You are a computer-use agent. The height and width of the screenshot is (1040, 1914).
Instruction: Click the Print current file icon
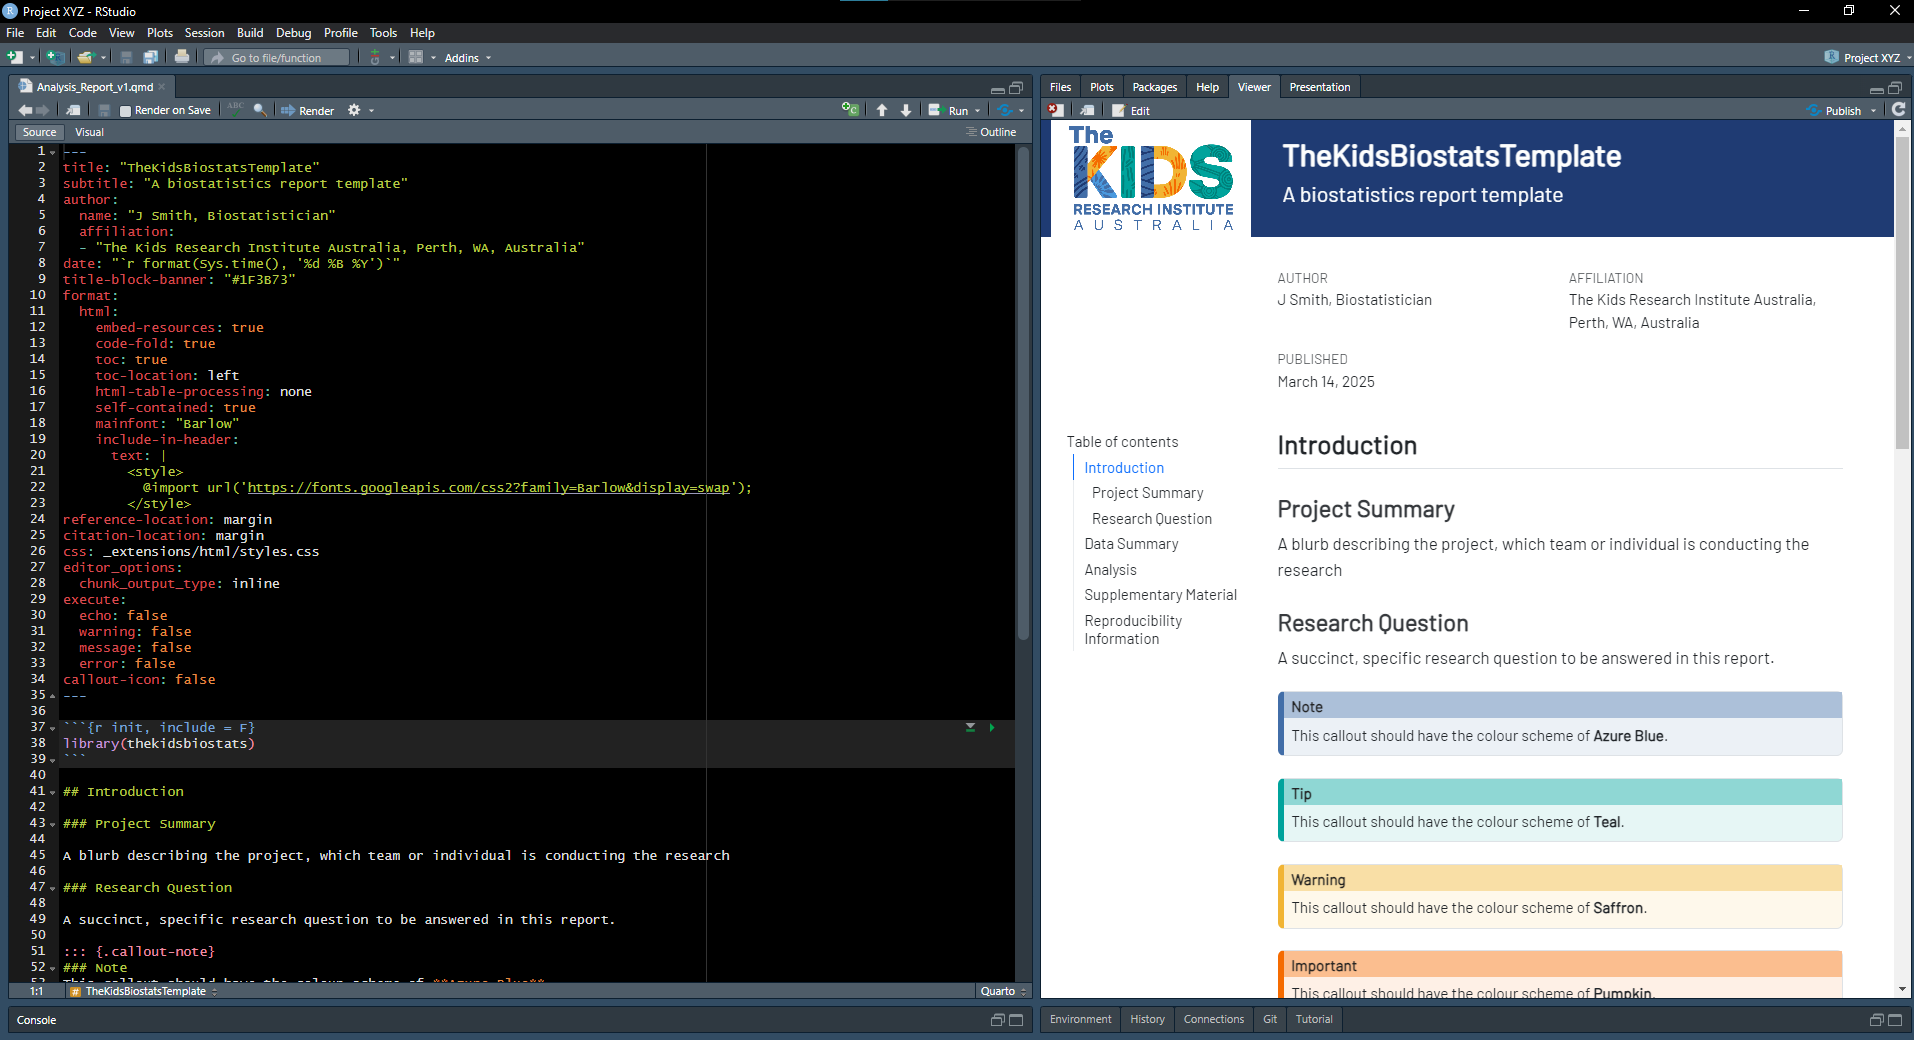pyautogui.click(x=182, y=57)
